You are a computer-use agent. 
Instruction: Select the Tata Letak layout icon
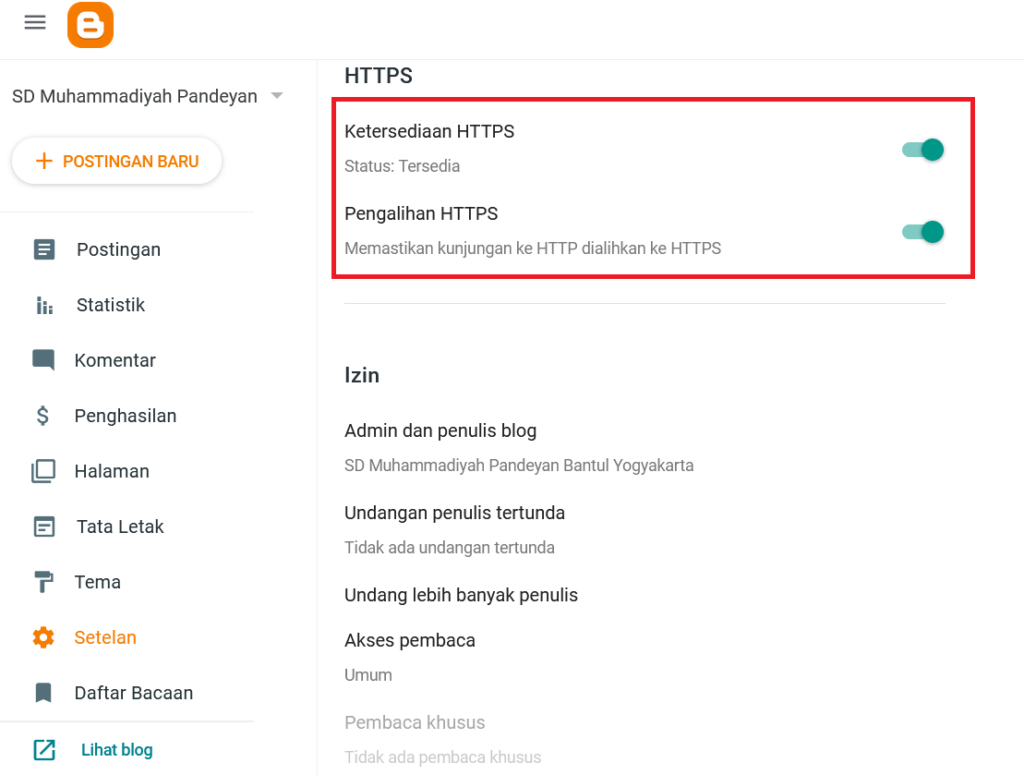tap(45, 526)
